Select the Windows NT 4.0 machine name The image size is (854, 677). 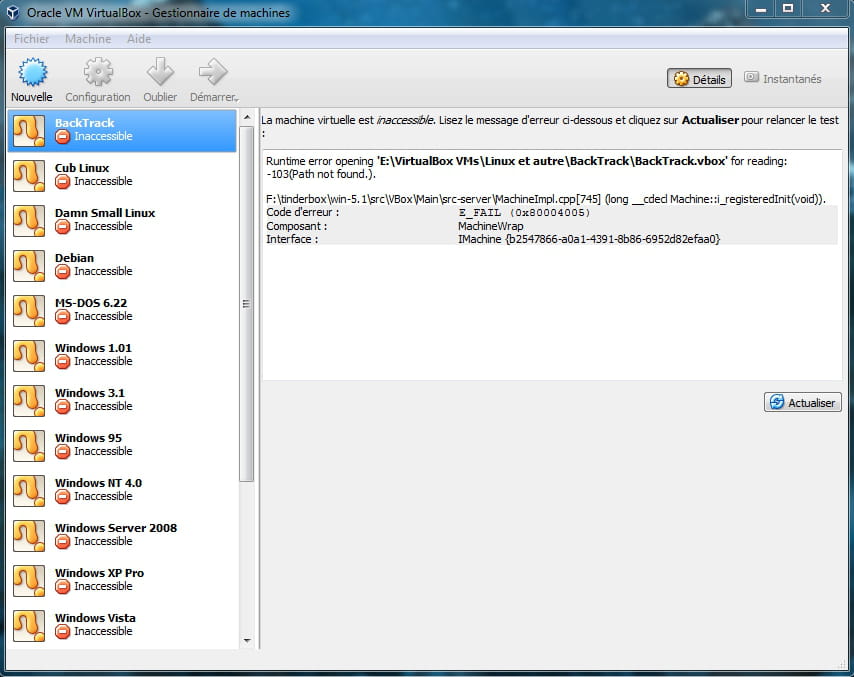coord(99,483)
